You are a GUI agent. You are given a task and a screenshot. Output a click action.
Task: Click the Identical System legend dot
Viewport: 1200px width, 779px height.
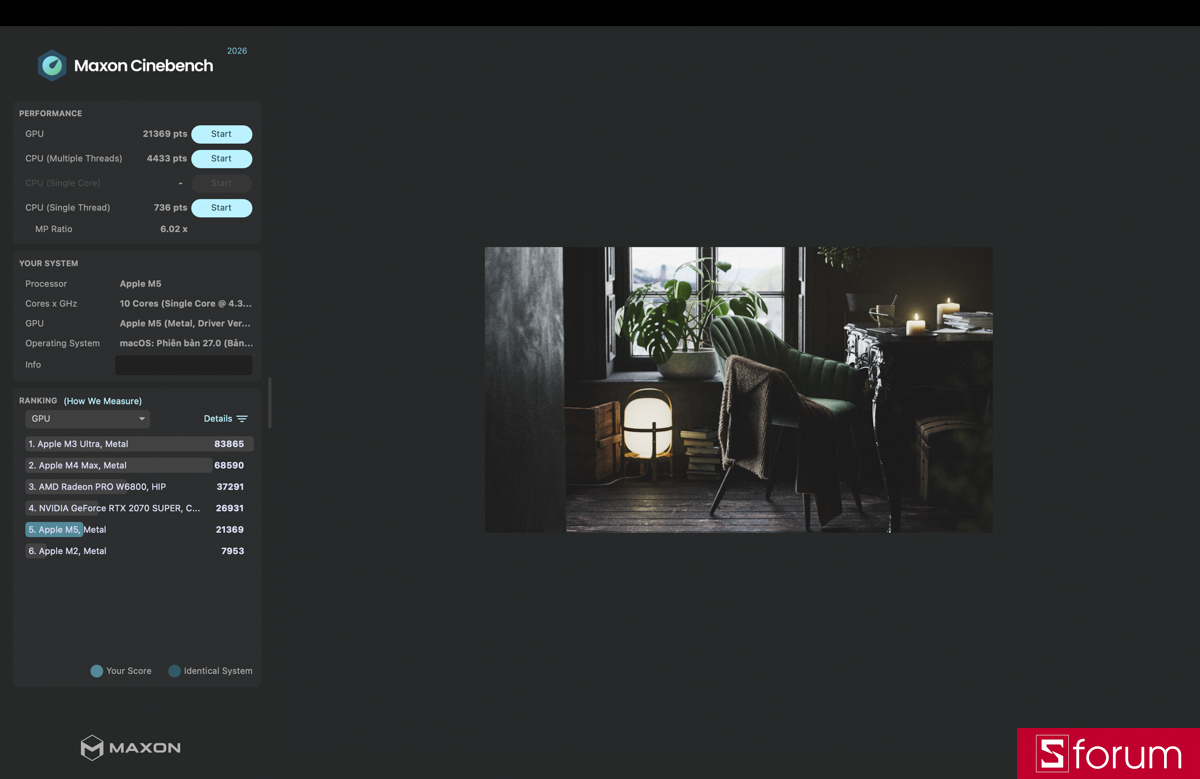pyautogui.click(x=174, y=671)
